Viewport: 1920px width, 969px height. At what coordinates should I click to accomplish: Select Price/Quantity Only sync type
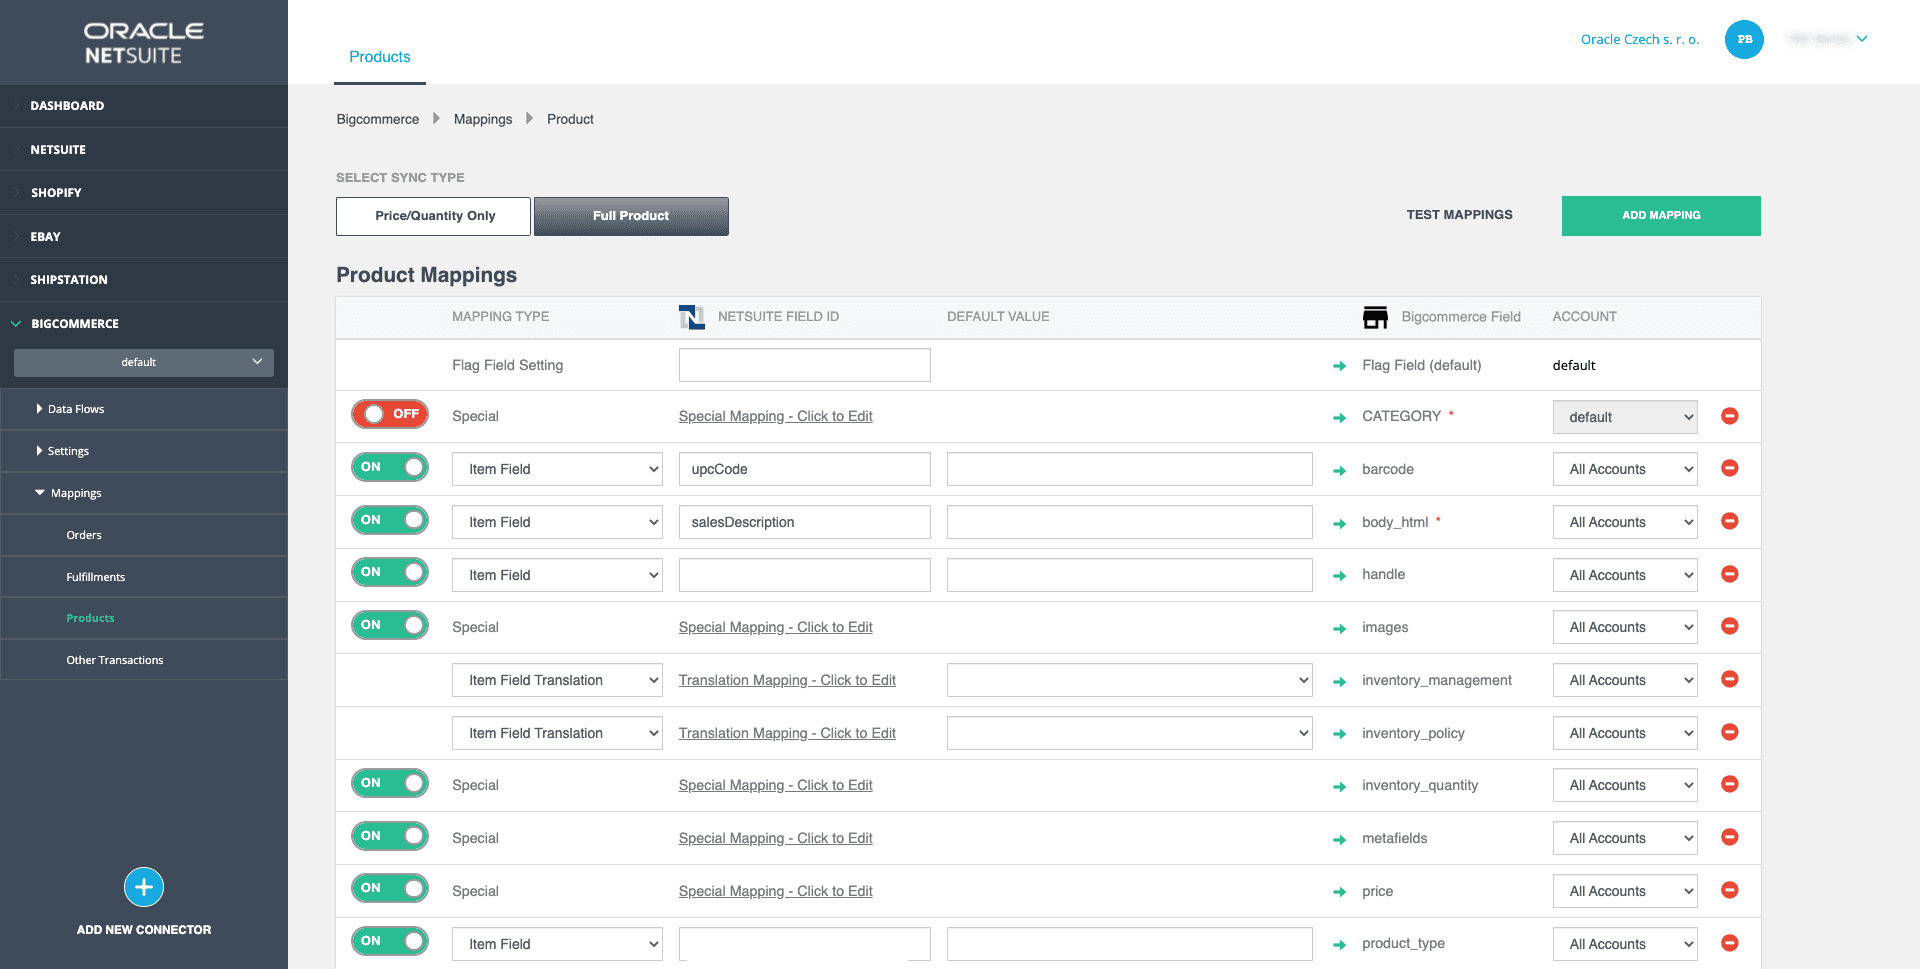(x=433, y=216)
